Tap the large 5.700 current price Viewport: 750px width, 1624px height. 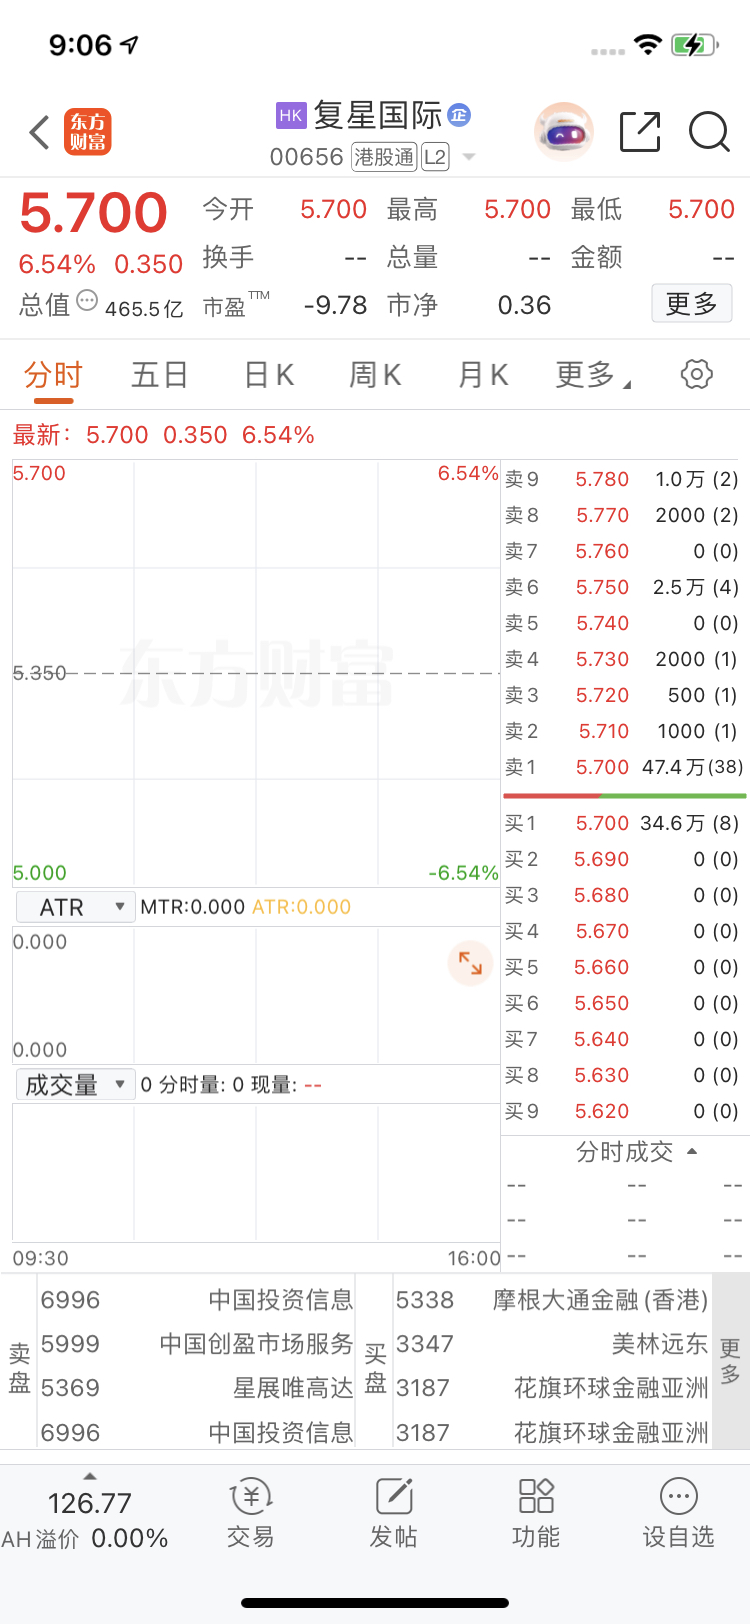point(93,213)
